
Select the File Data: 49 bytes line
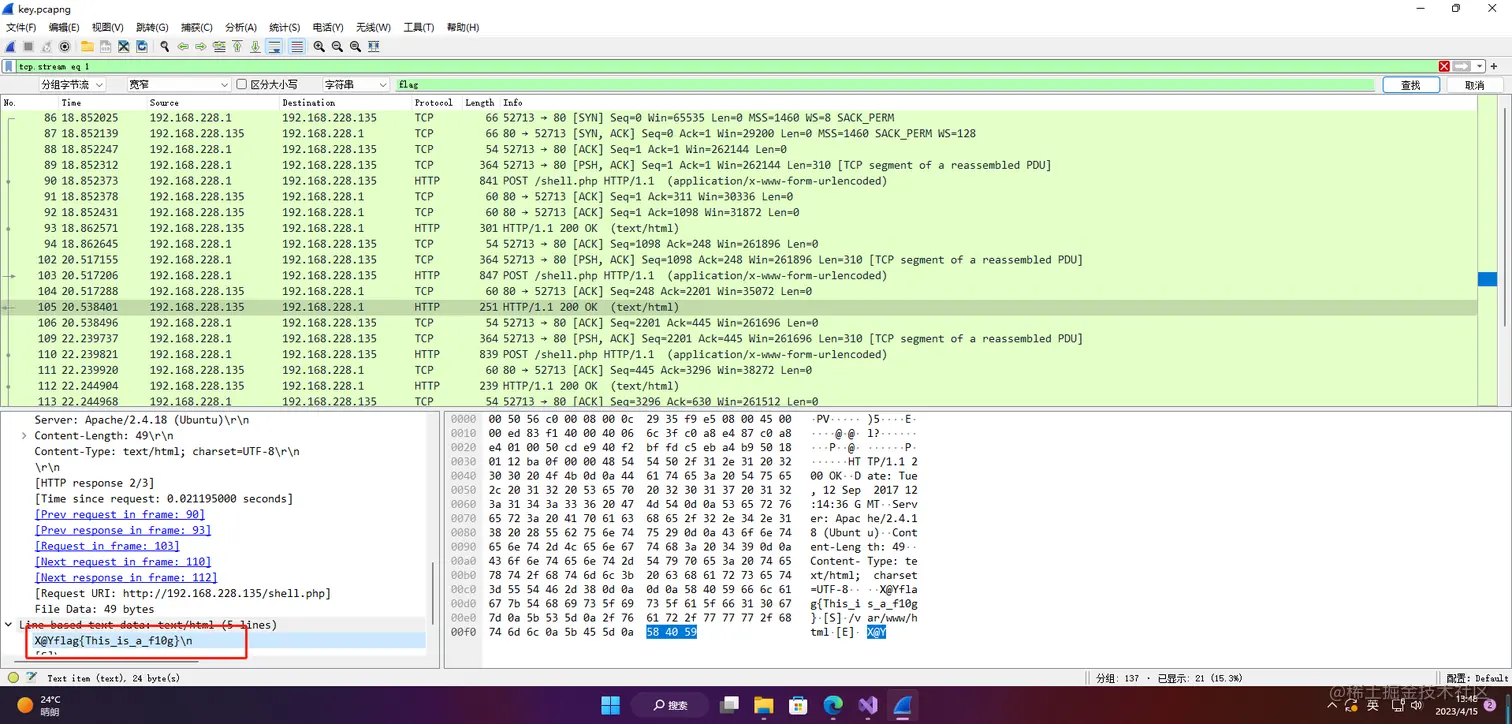[94, 609]
